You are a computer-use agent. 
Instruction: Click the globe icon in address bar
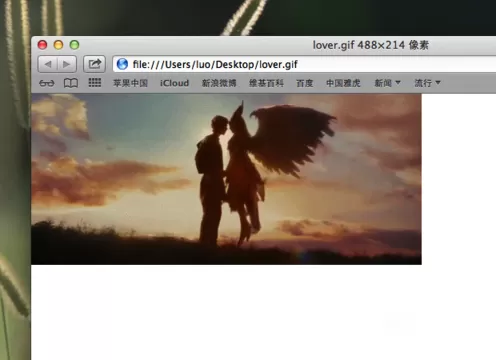point(122,64)
